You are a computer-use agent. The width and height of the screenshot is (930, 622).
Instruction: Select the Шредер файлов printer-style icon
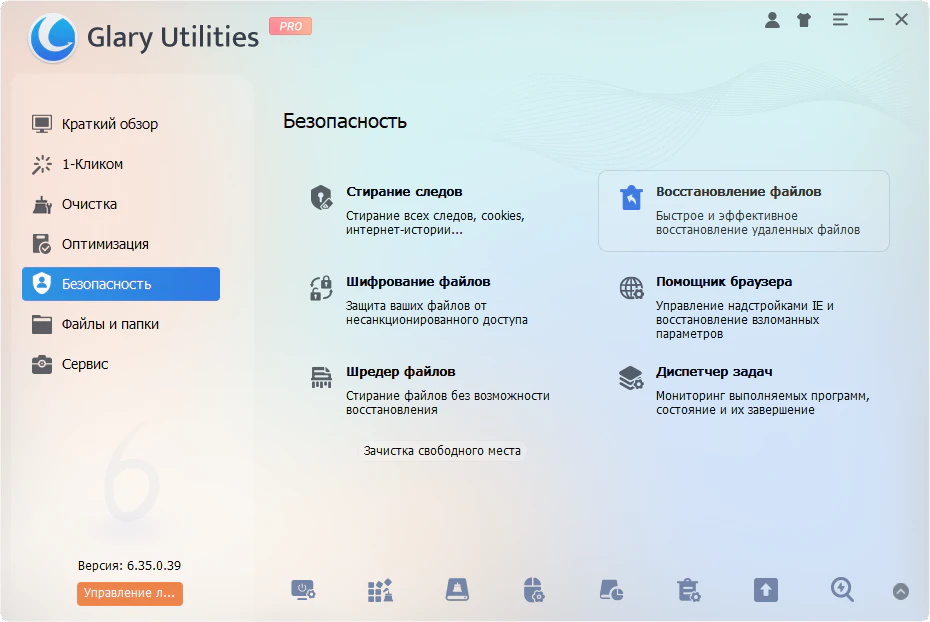click(320, 377)
